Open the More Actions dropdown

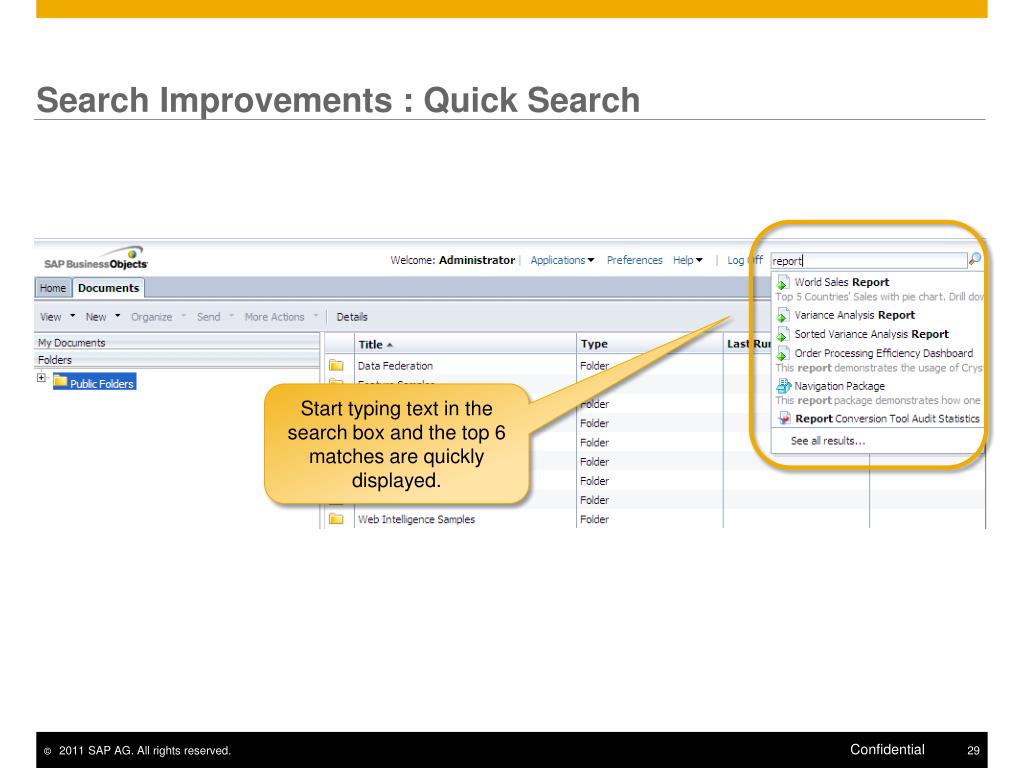tap(281, 317)
